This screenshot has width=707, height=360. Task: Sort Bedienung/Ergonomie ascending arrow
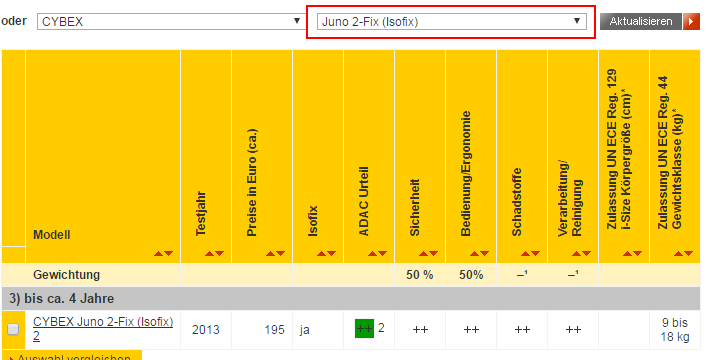point(474,254)
